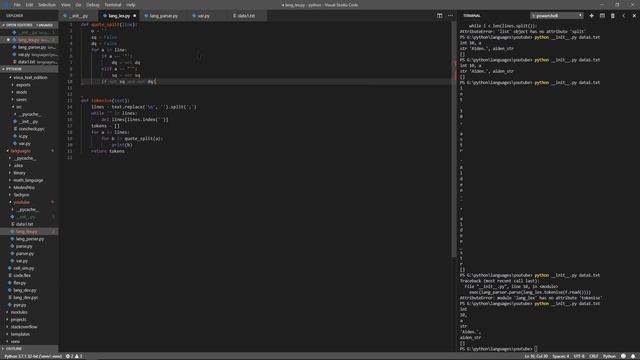Switch to the __init__.py editor tab
Image resolution: width=640 pixels, height=360 pixels.
coord(79,16)
